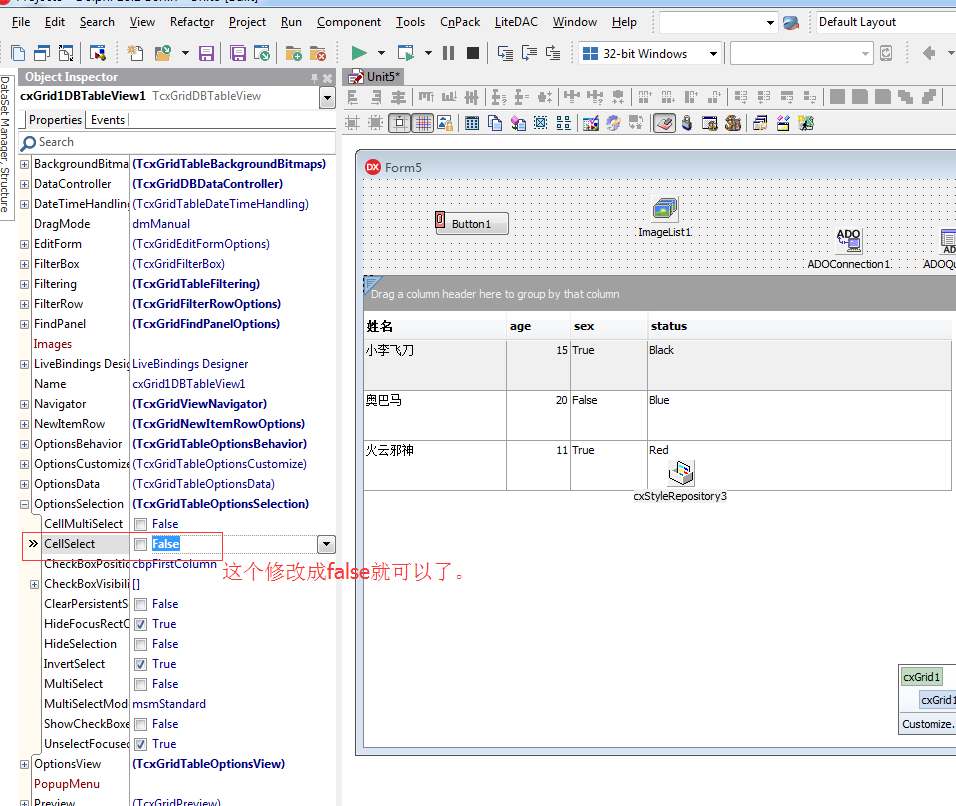Click the Pause button in toolbar

point(449,53)
